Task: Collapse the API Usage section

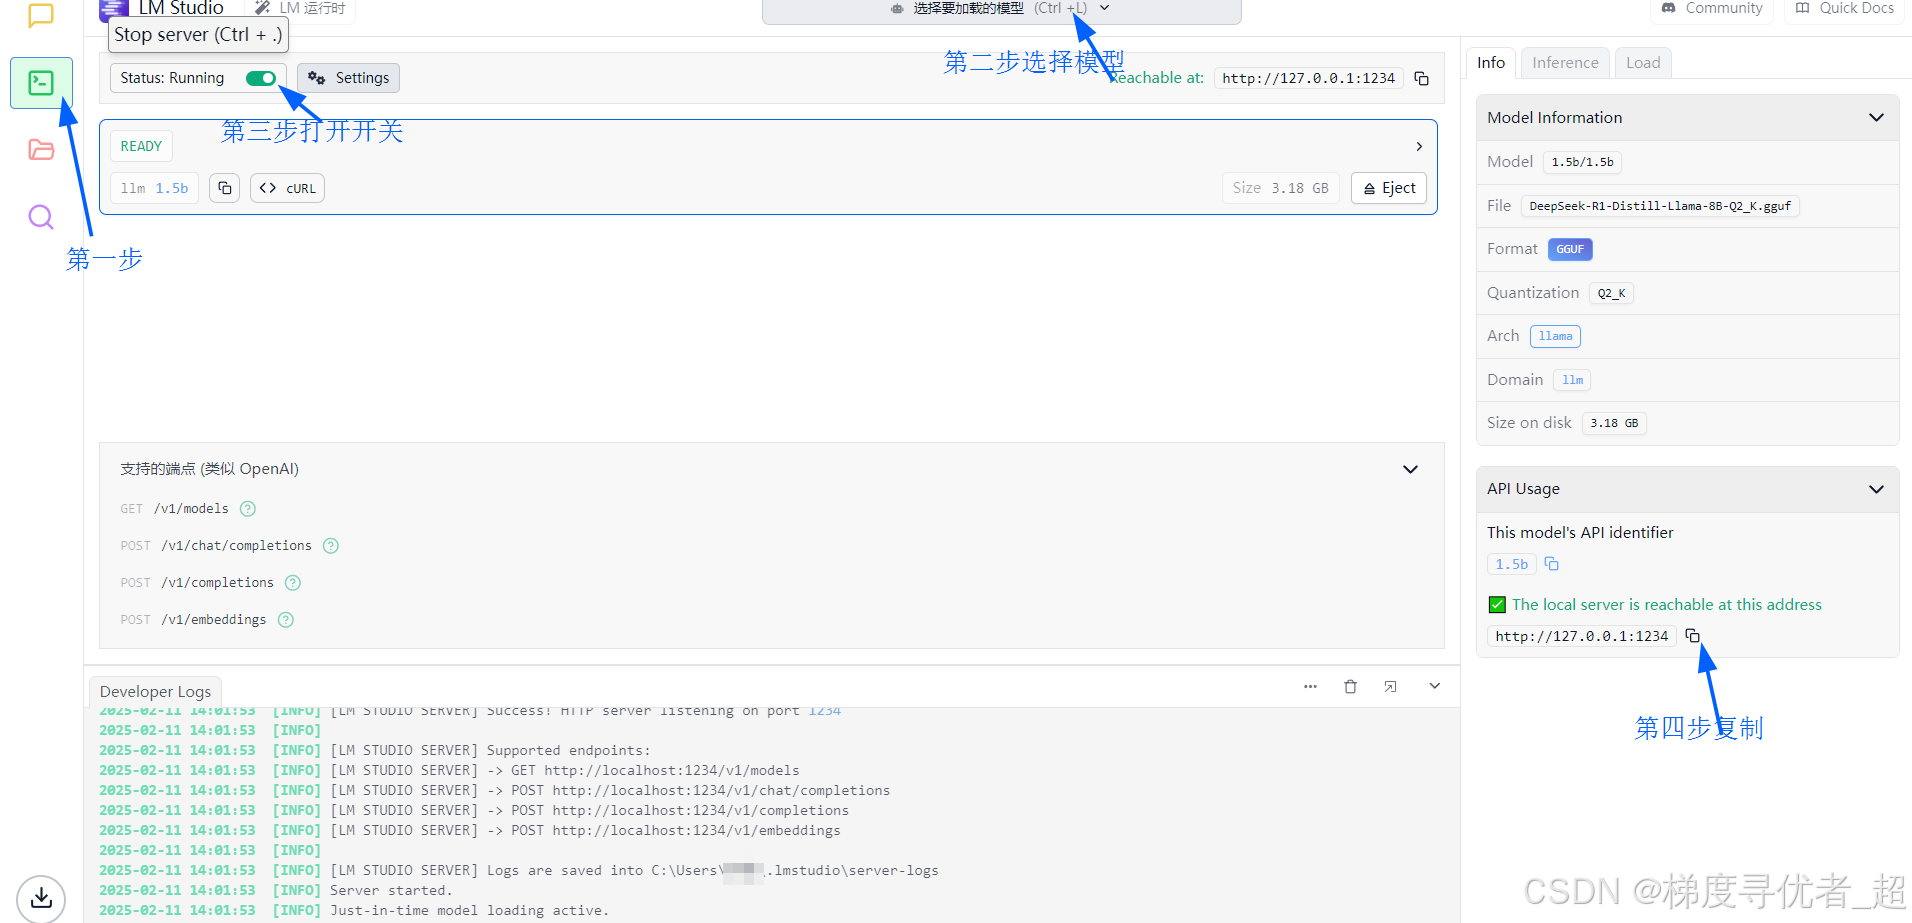Action: [1876, 489]
